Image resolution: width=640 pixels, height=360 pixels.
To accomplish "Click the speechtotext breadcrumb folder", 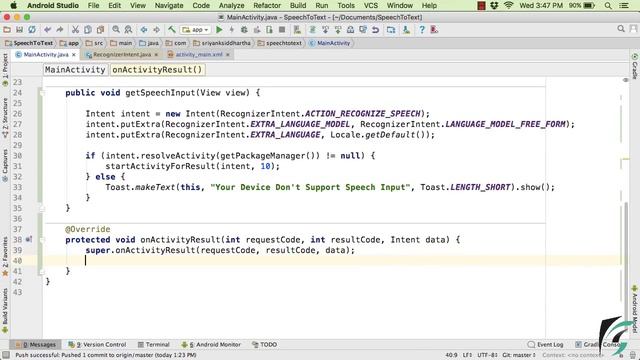I will click(280, 43).
